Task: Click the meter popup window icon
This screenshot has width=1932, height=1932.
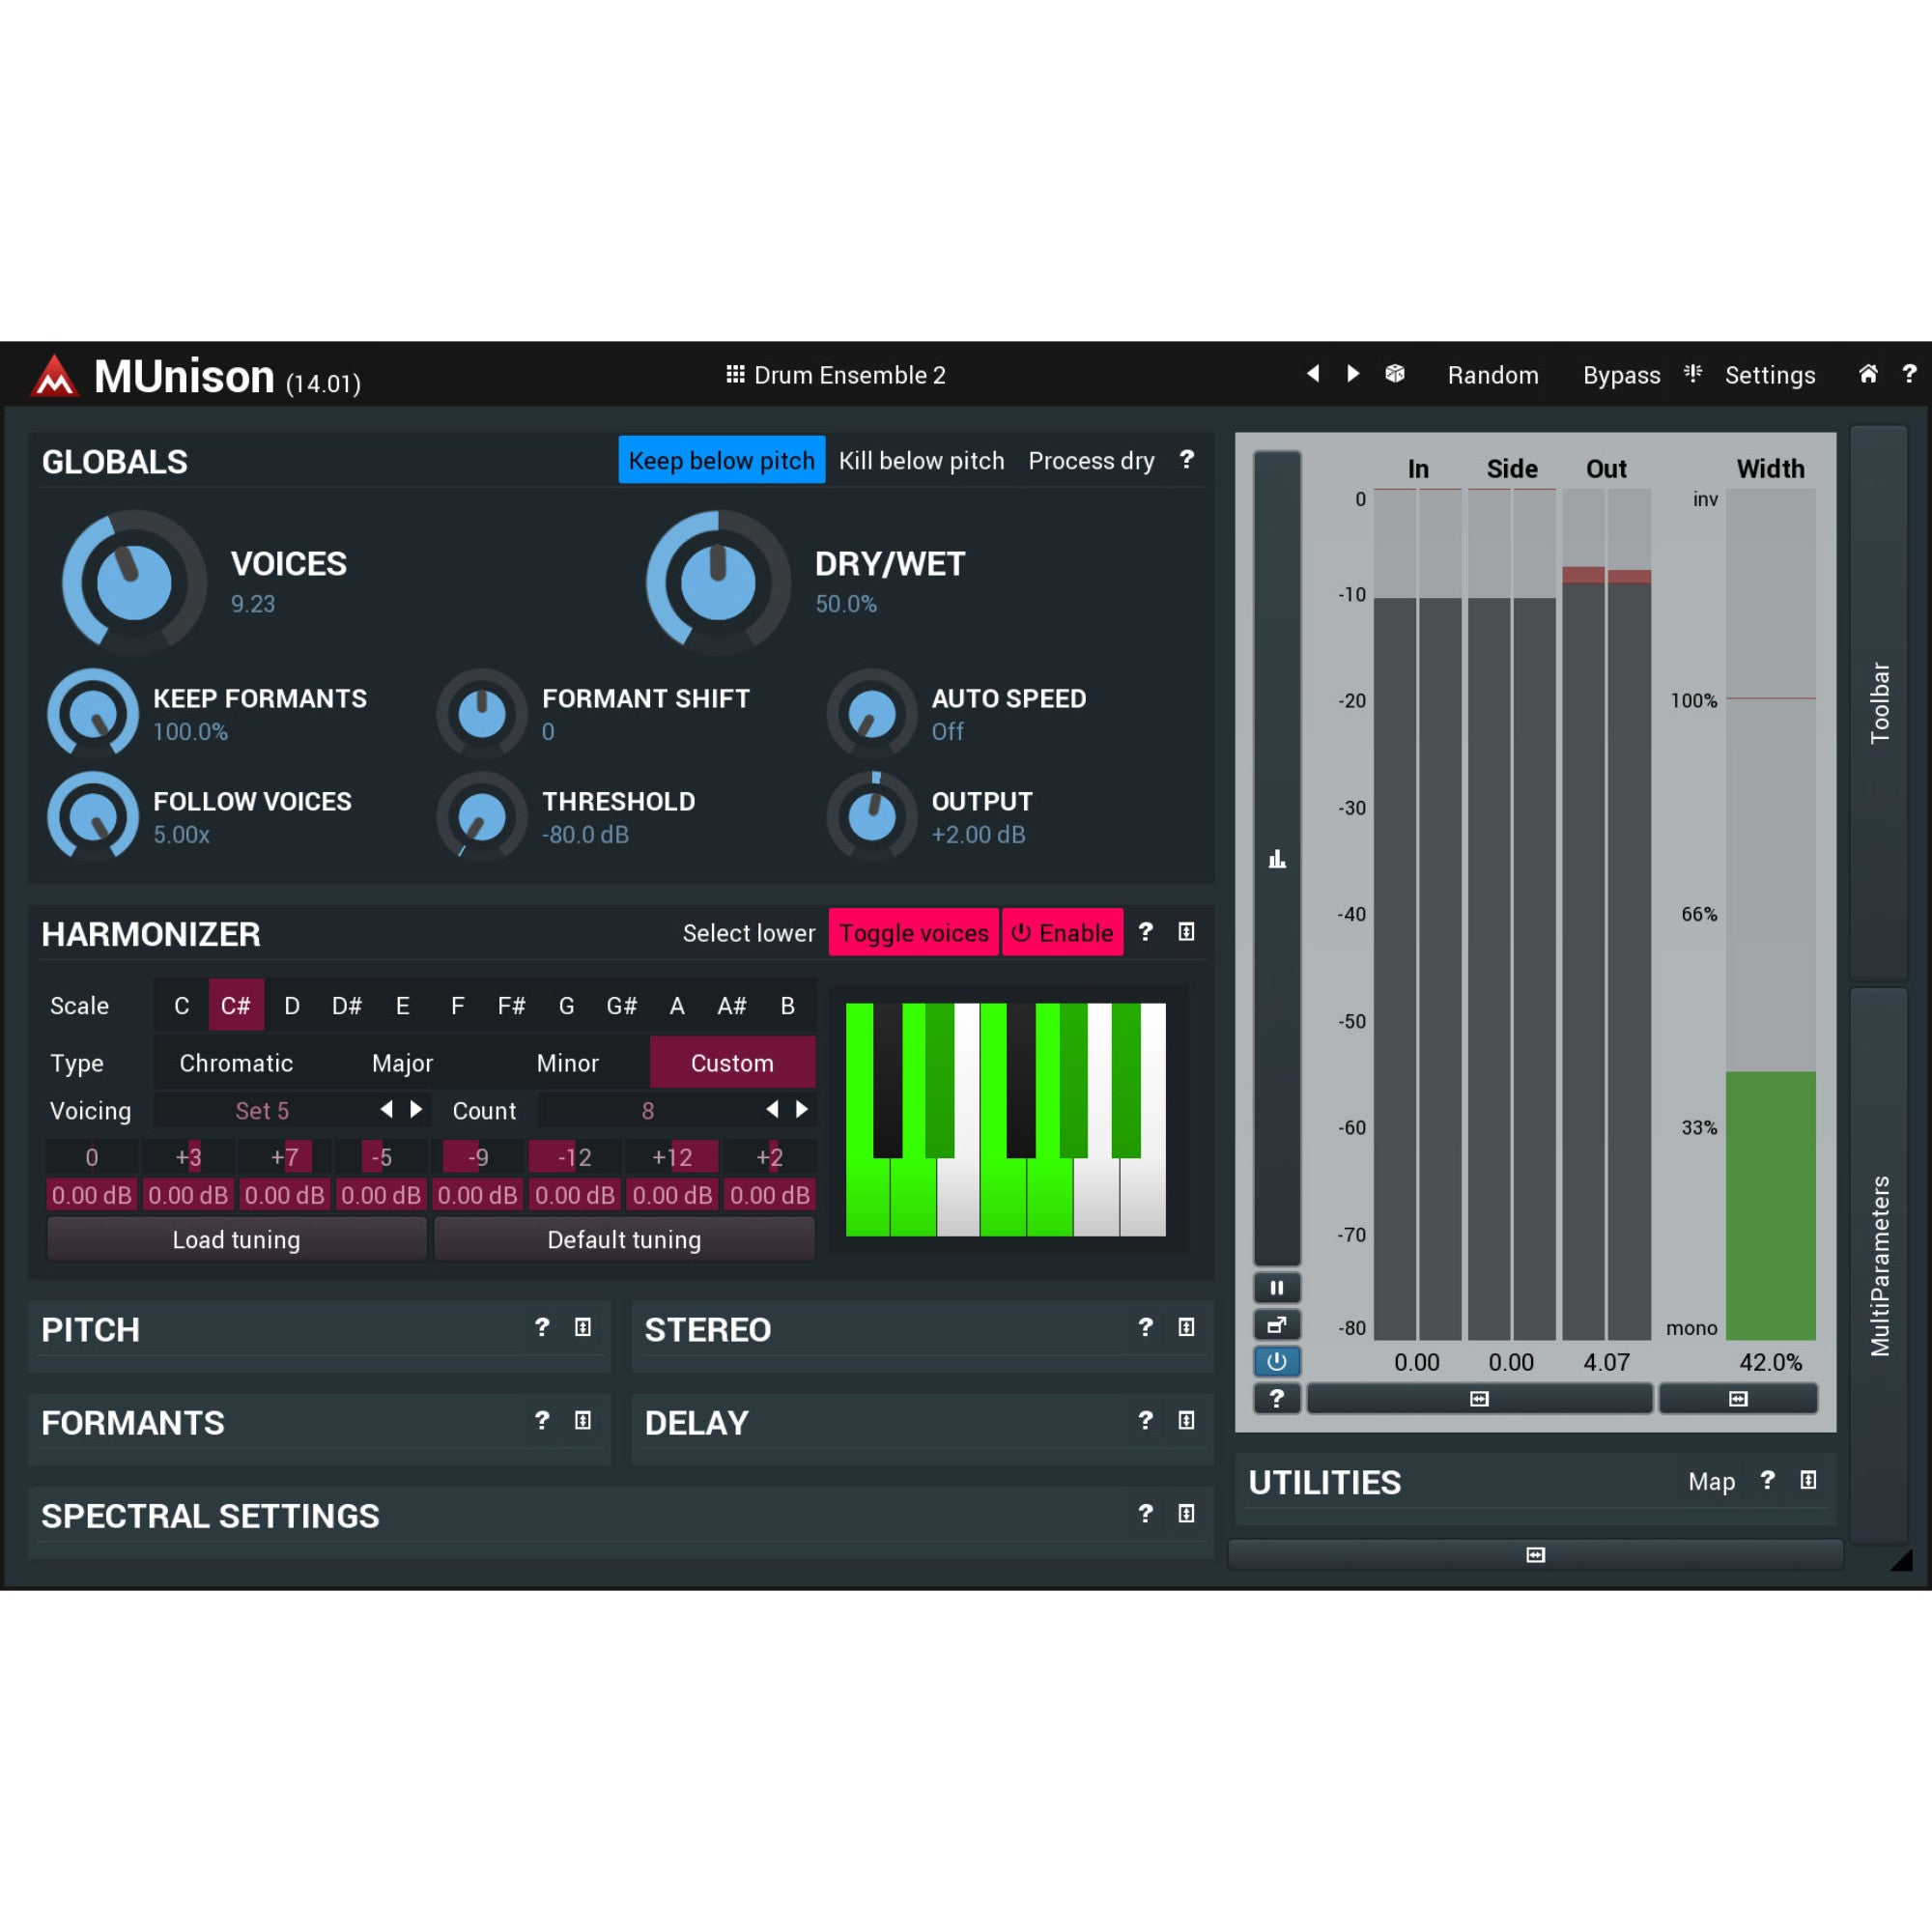Action: [x=1277, y=1325]
